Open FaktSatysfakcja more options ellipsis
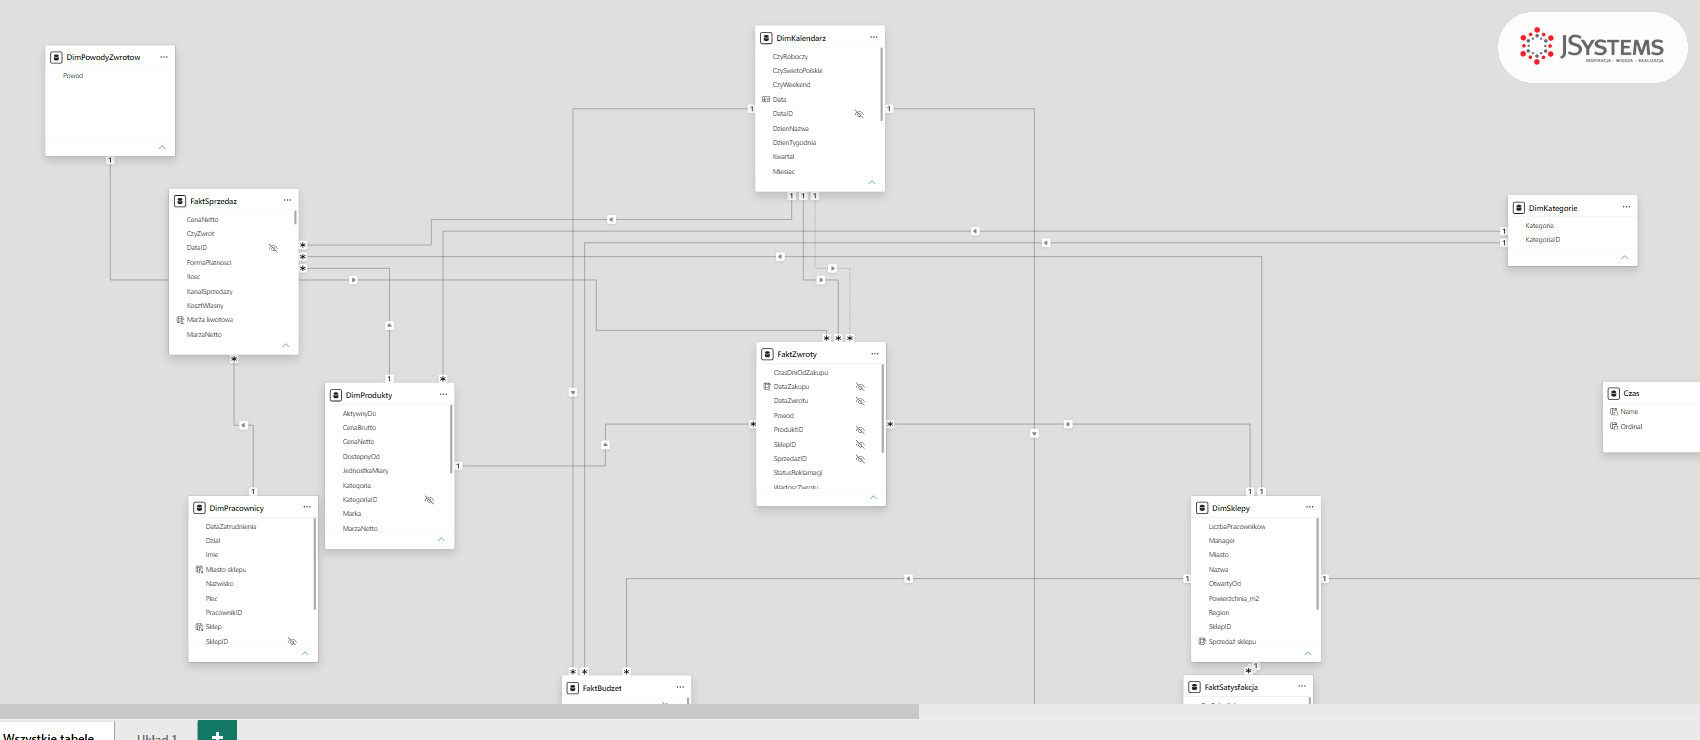This screenshot has height=740, width=1700. click(1302, 686)
